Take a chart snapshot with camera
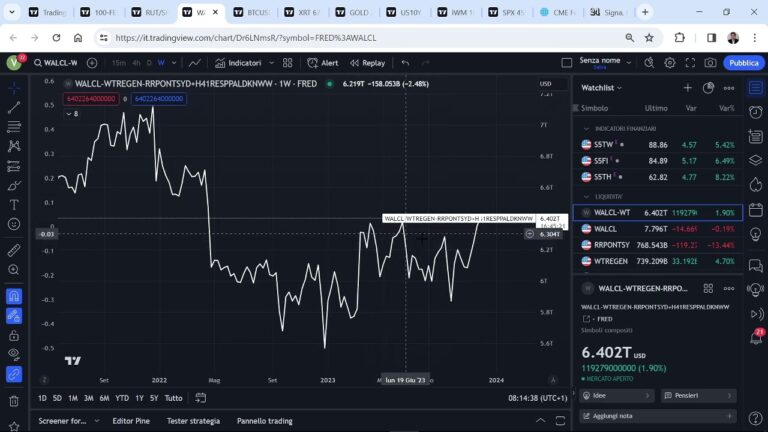Screen dimensions: 768x432 710,63
